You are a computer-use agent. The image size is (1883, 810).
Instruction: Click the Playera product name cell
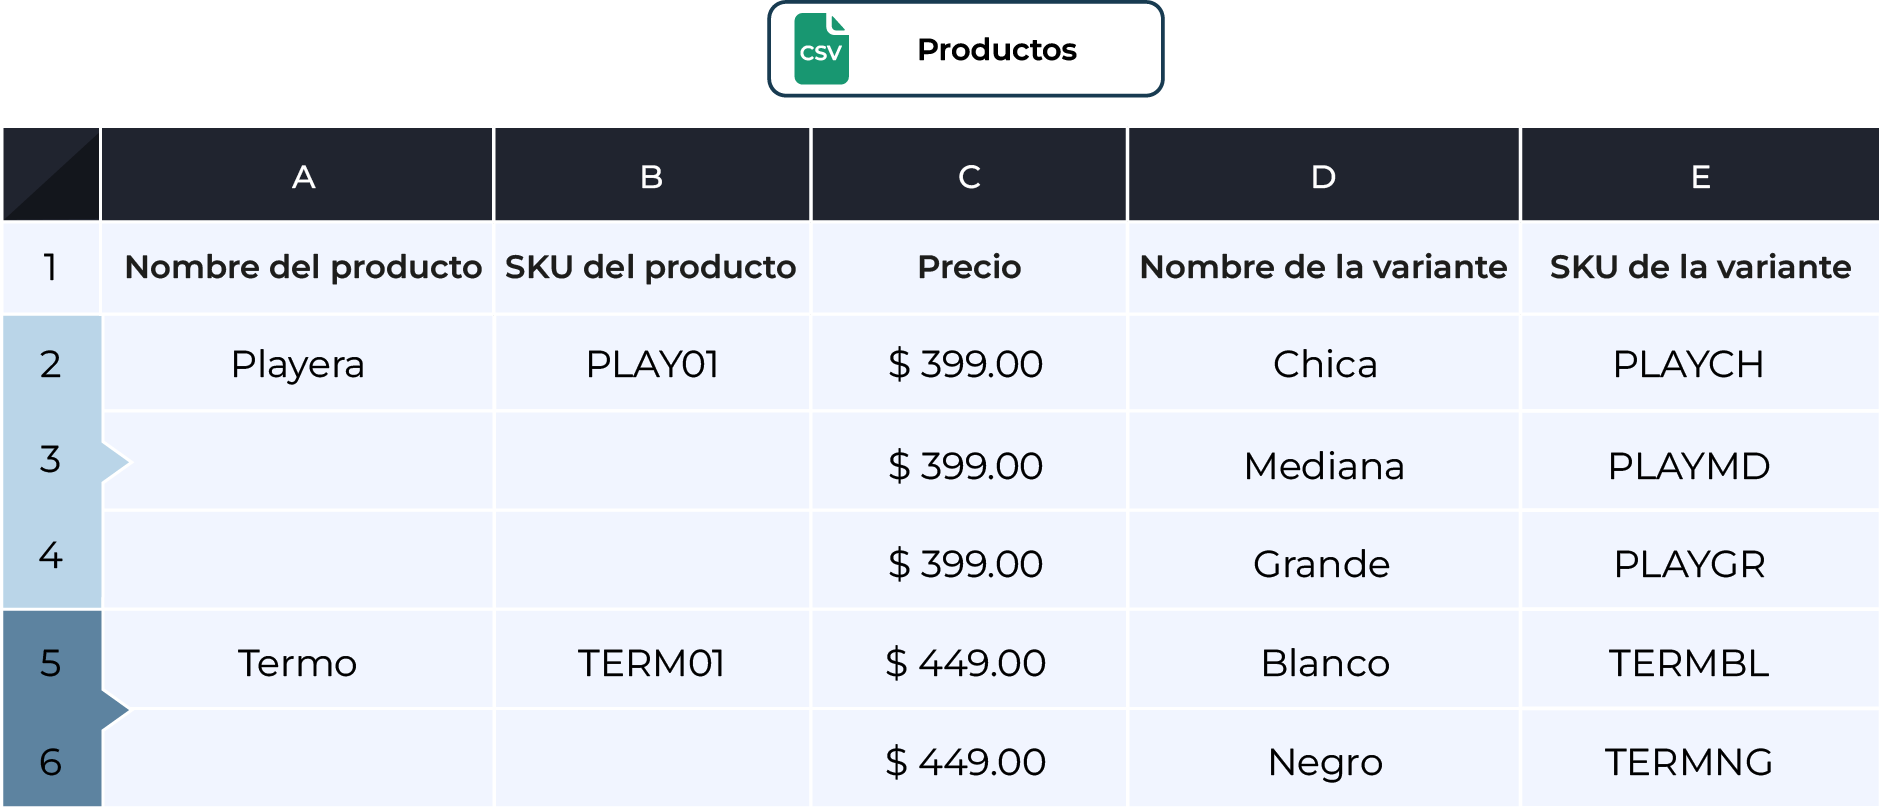(x=297, y=364)
